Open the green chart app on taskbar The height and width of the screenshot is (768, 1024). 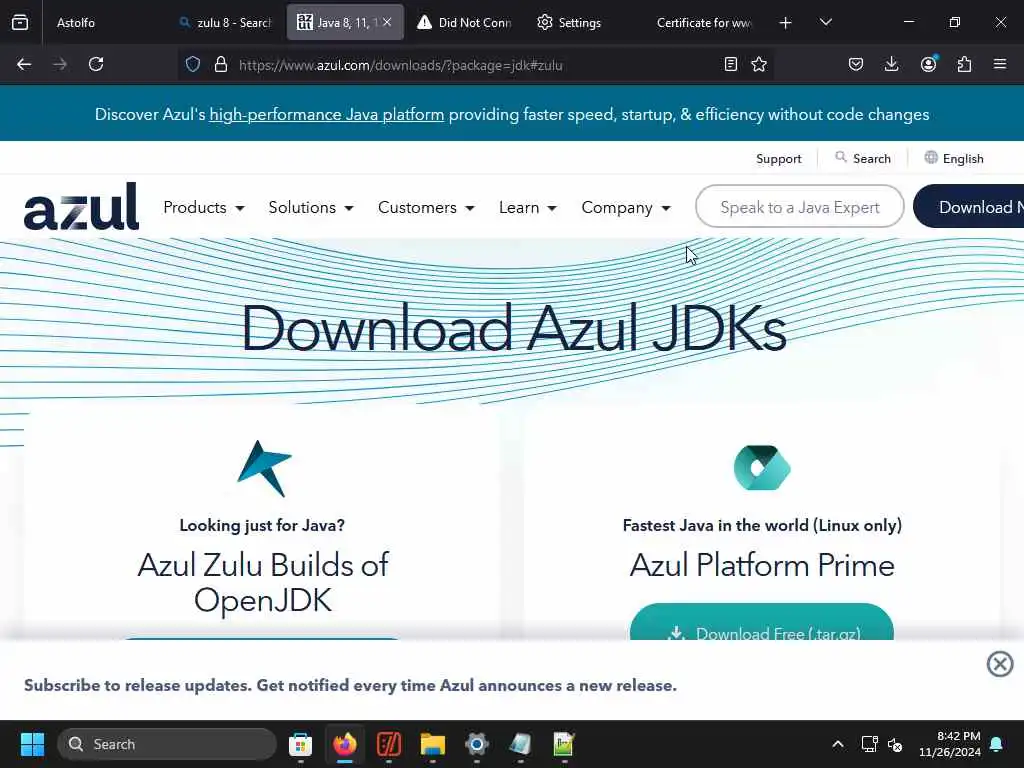pyautogui.click(x=564, y=744)
